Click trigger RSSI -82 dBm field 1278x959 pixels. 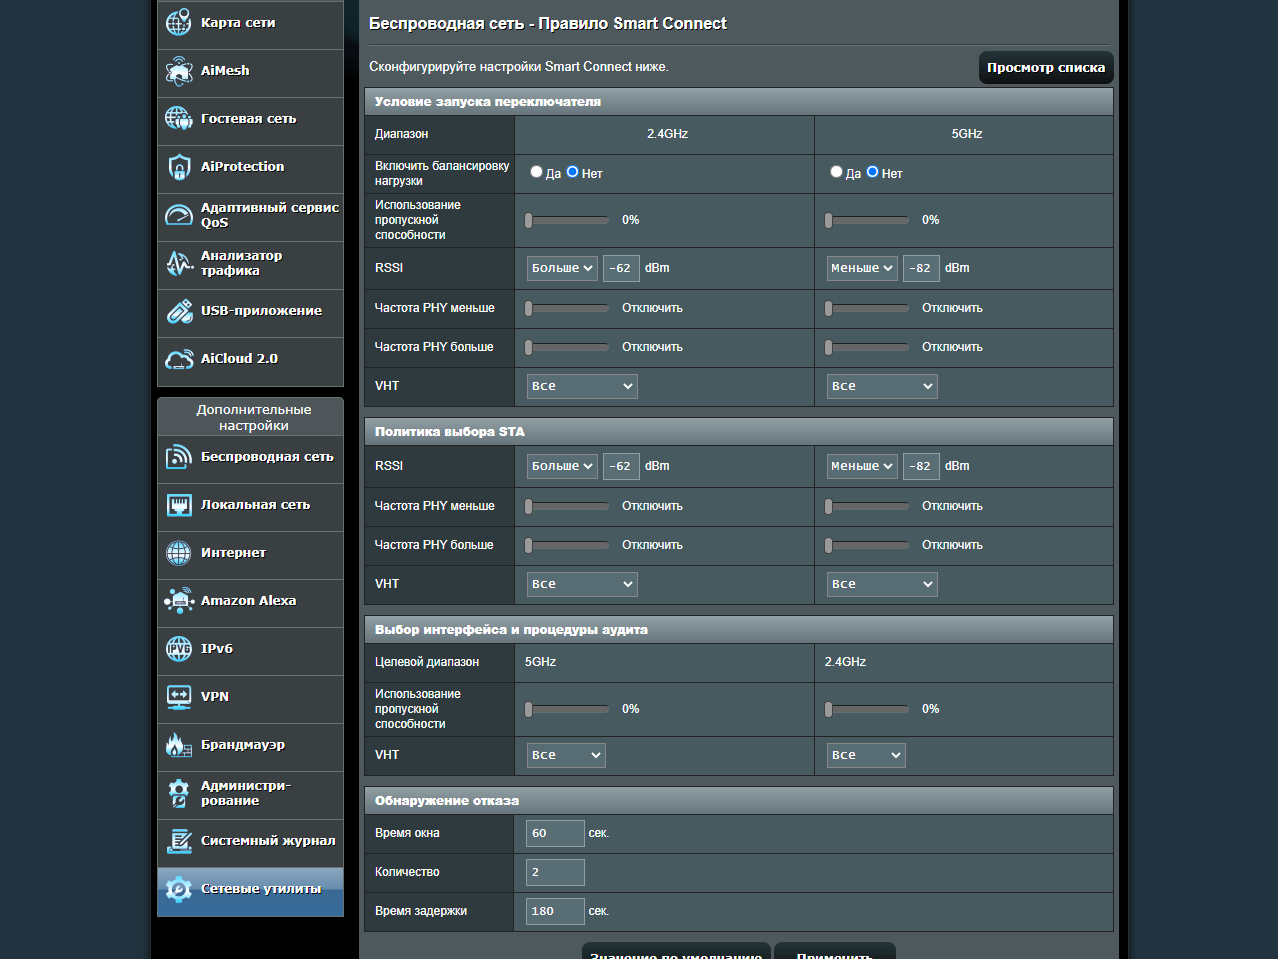(921, 268)
